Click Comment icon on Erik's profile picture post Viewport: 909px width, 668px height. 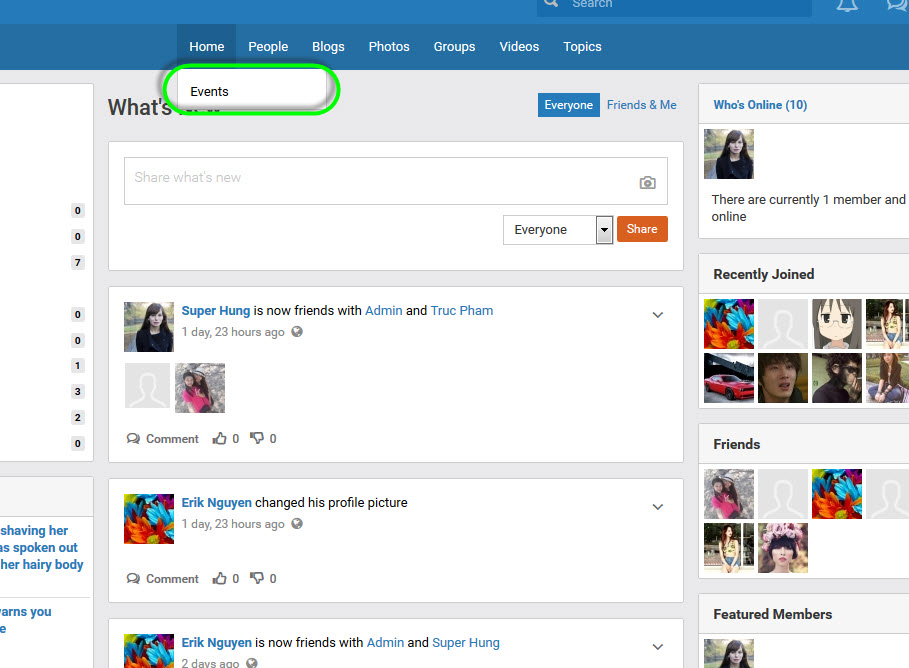point(134,579)
